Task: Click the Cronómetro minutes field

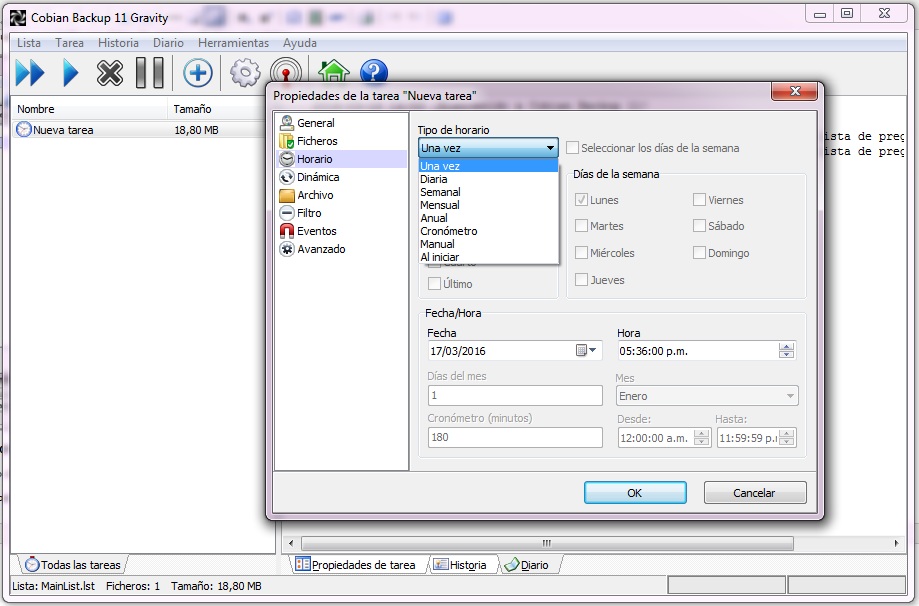Action: click(x=515, y=437)
